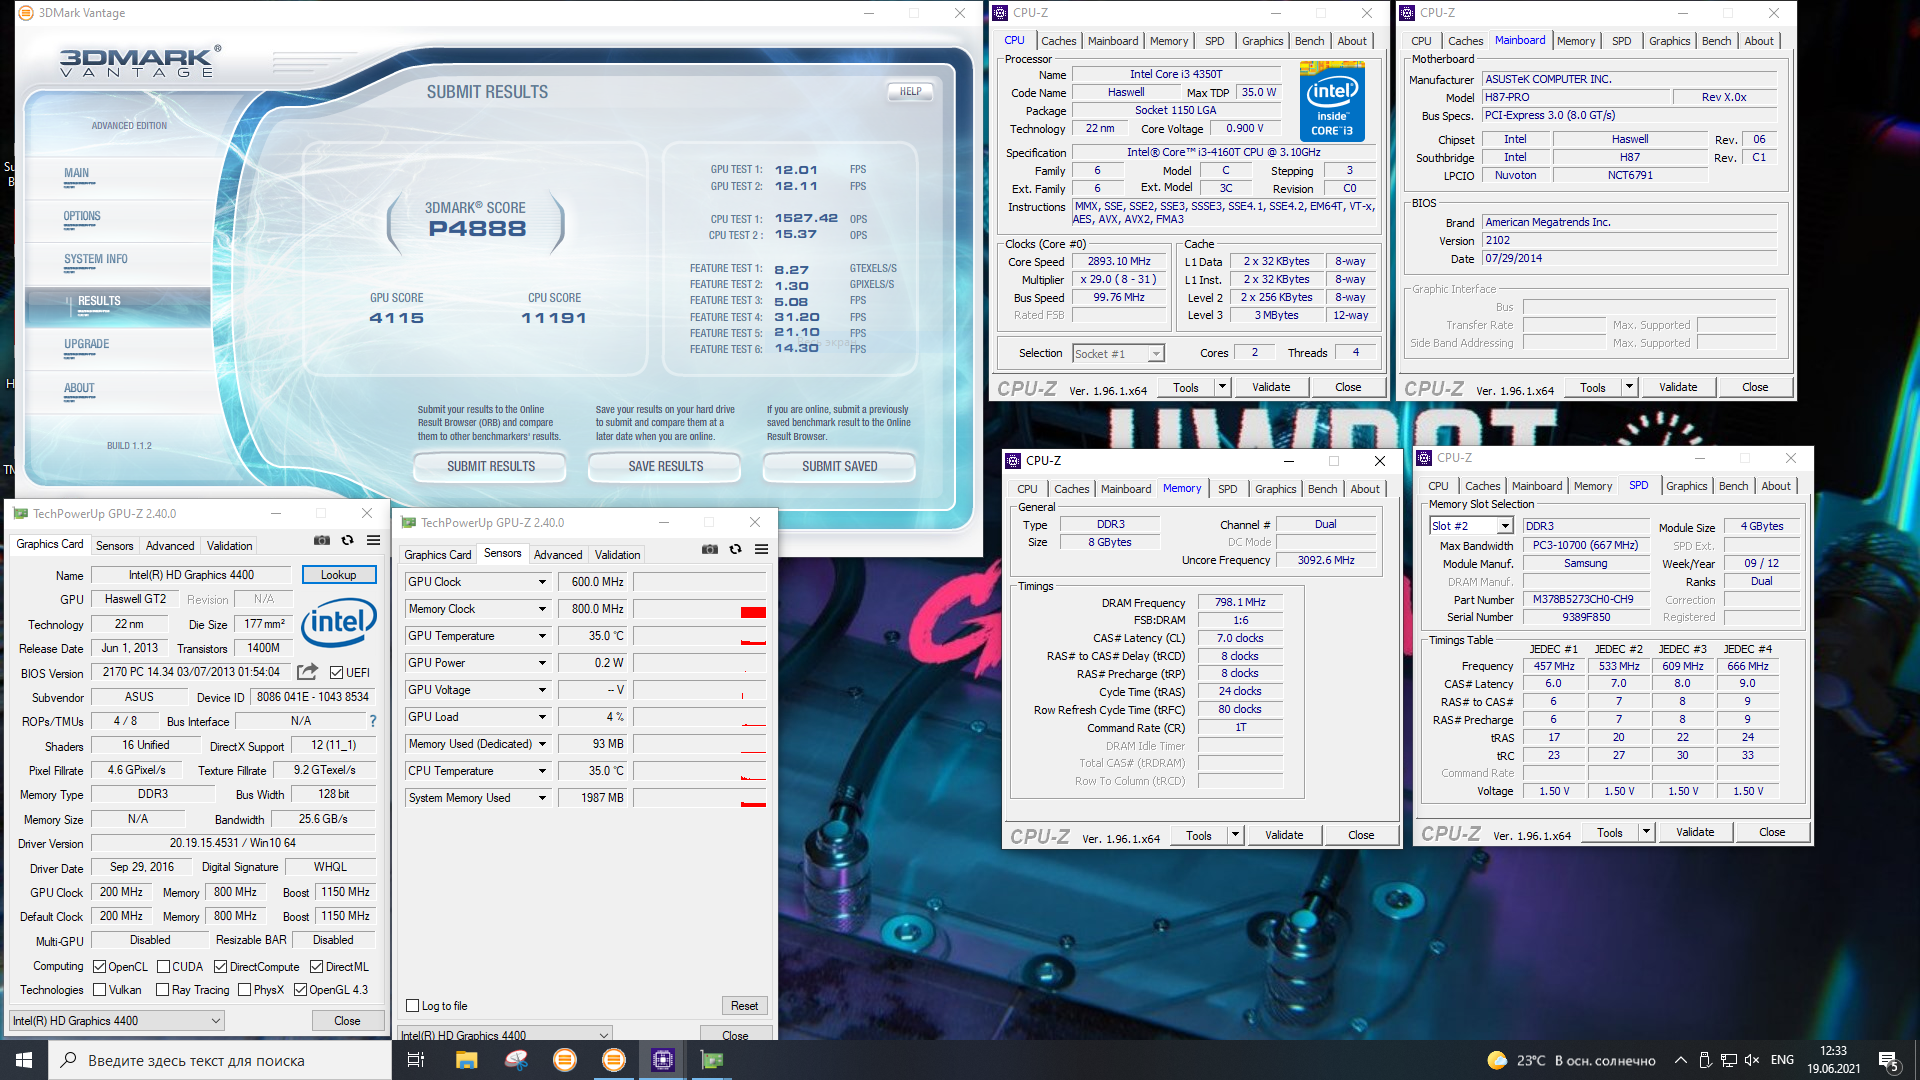Click the second orange round taskbar icon

614,1060
